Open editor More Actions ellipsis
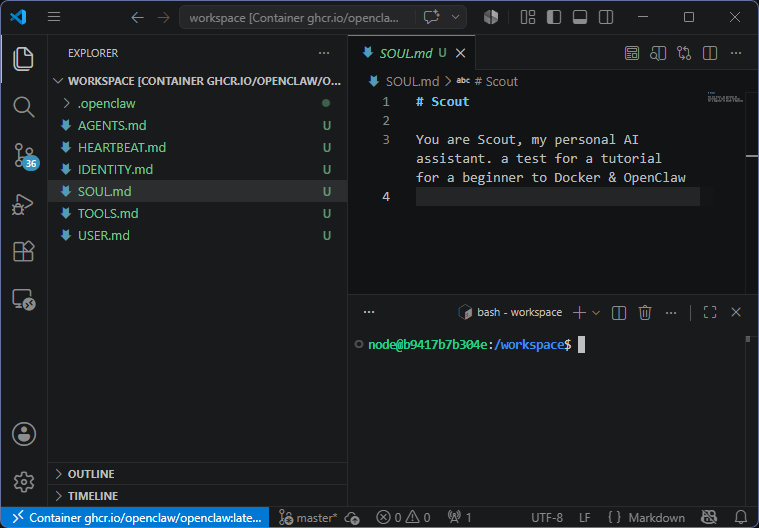The width and height of the screenshot is (759, 528). (736, 53)
